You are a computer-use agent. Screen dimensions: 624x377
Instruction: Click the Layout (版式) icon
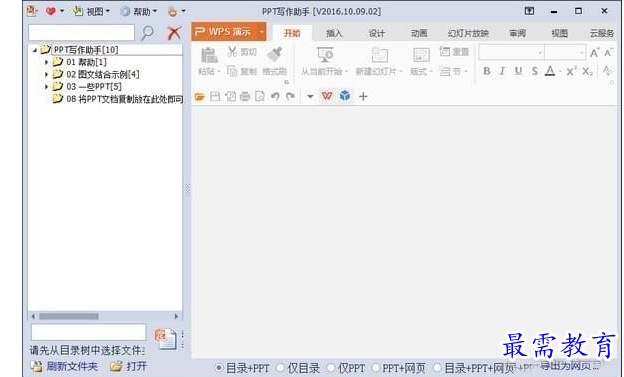(421, 55)
